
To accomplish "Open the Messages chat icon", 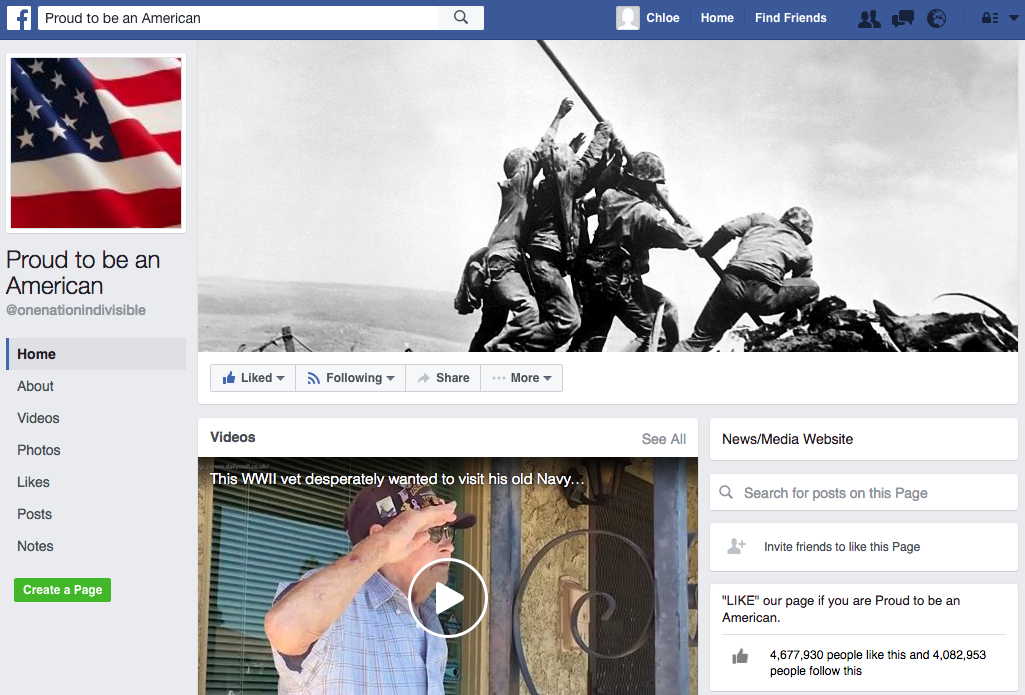I will point(903,18).
